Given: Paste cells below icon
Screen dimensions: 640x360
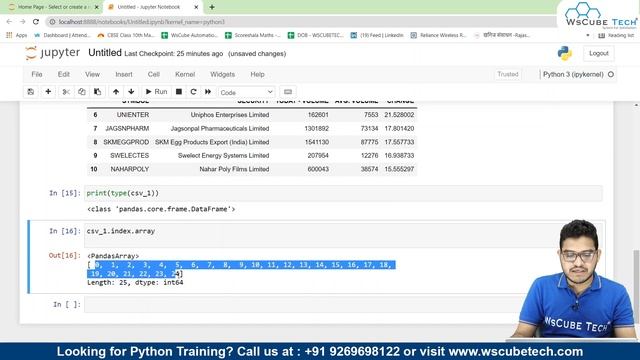Looking at the screenshot, I should click(x=98, y=92).
